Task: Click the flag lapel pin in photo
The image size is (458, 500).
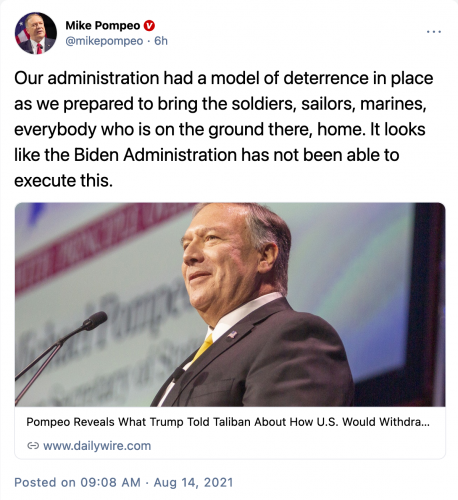Action: coord(232,334)
